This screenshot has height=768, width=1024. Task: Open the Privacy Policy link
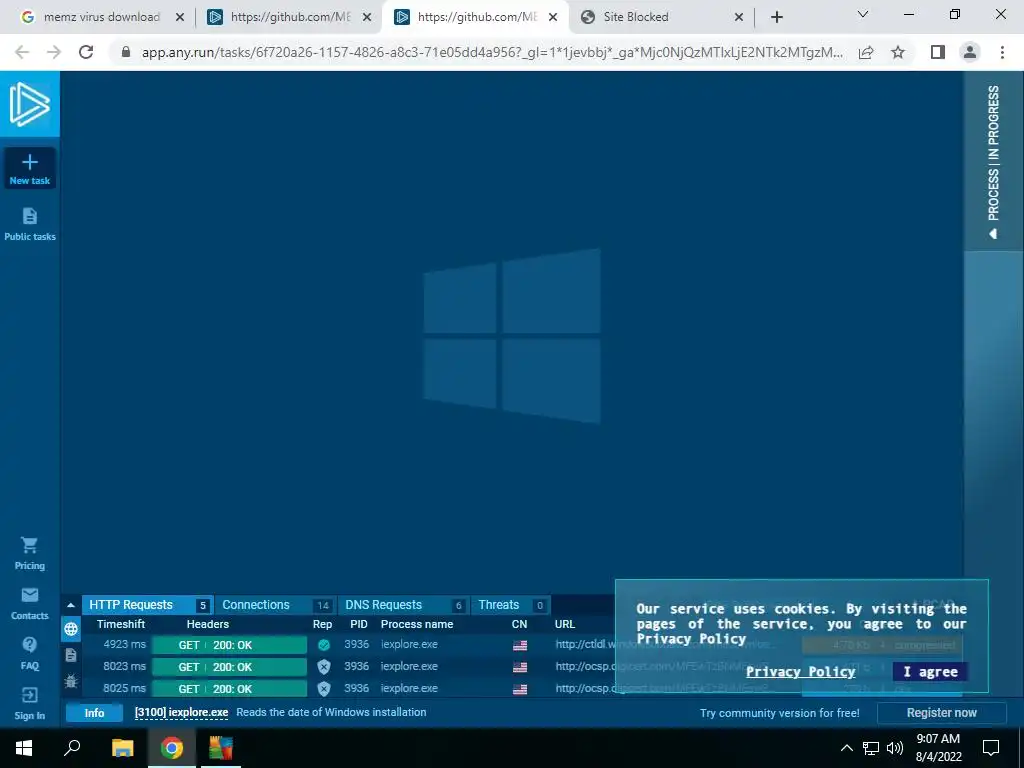[800, 671]
